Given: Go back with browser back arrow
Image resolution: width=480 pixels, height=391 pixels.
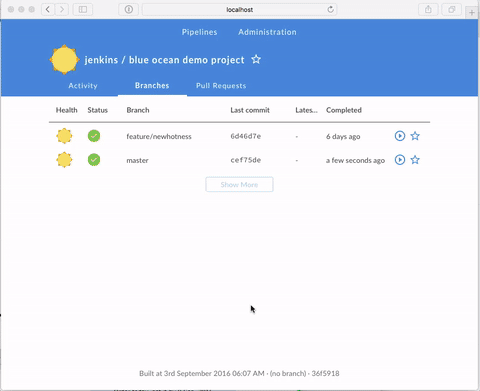Looking at the screenshot, I should [48, 9].
